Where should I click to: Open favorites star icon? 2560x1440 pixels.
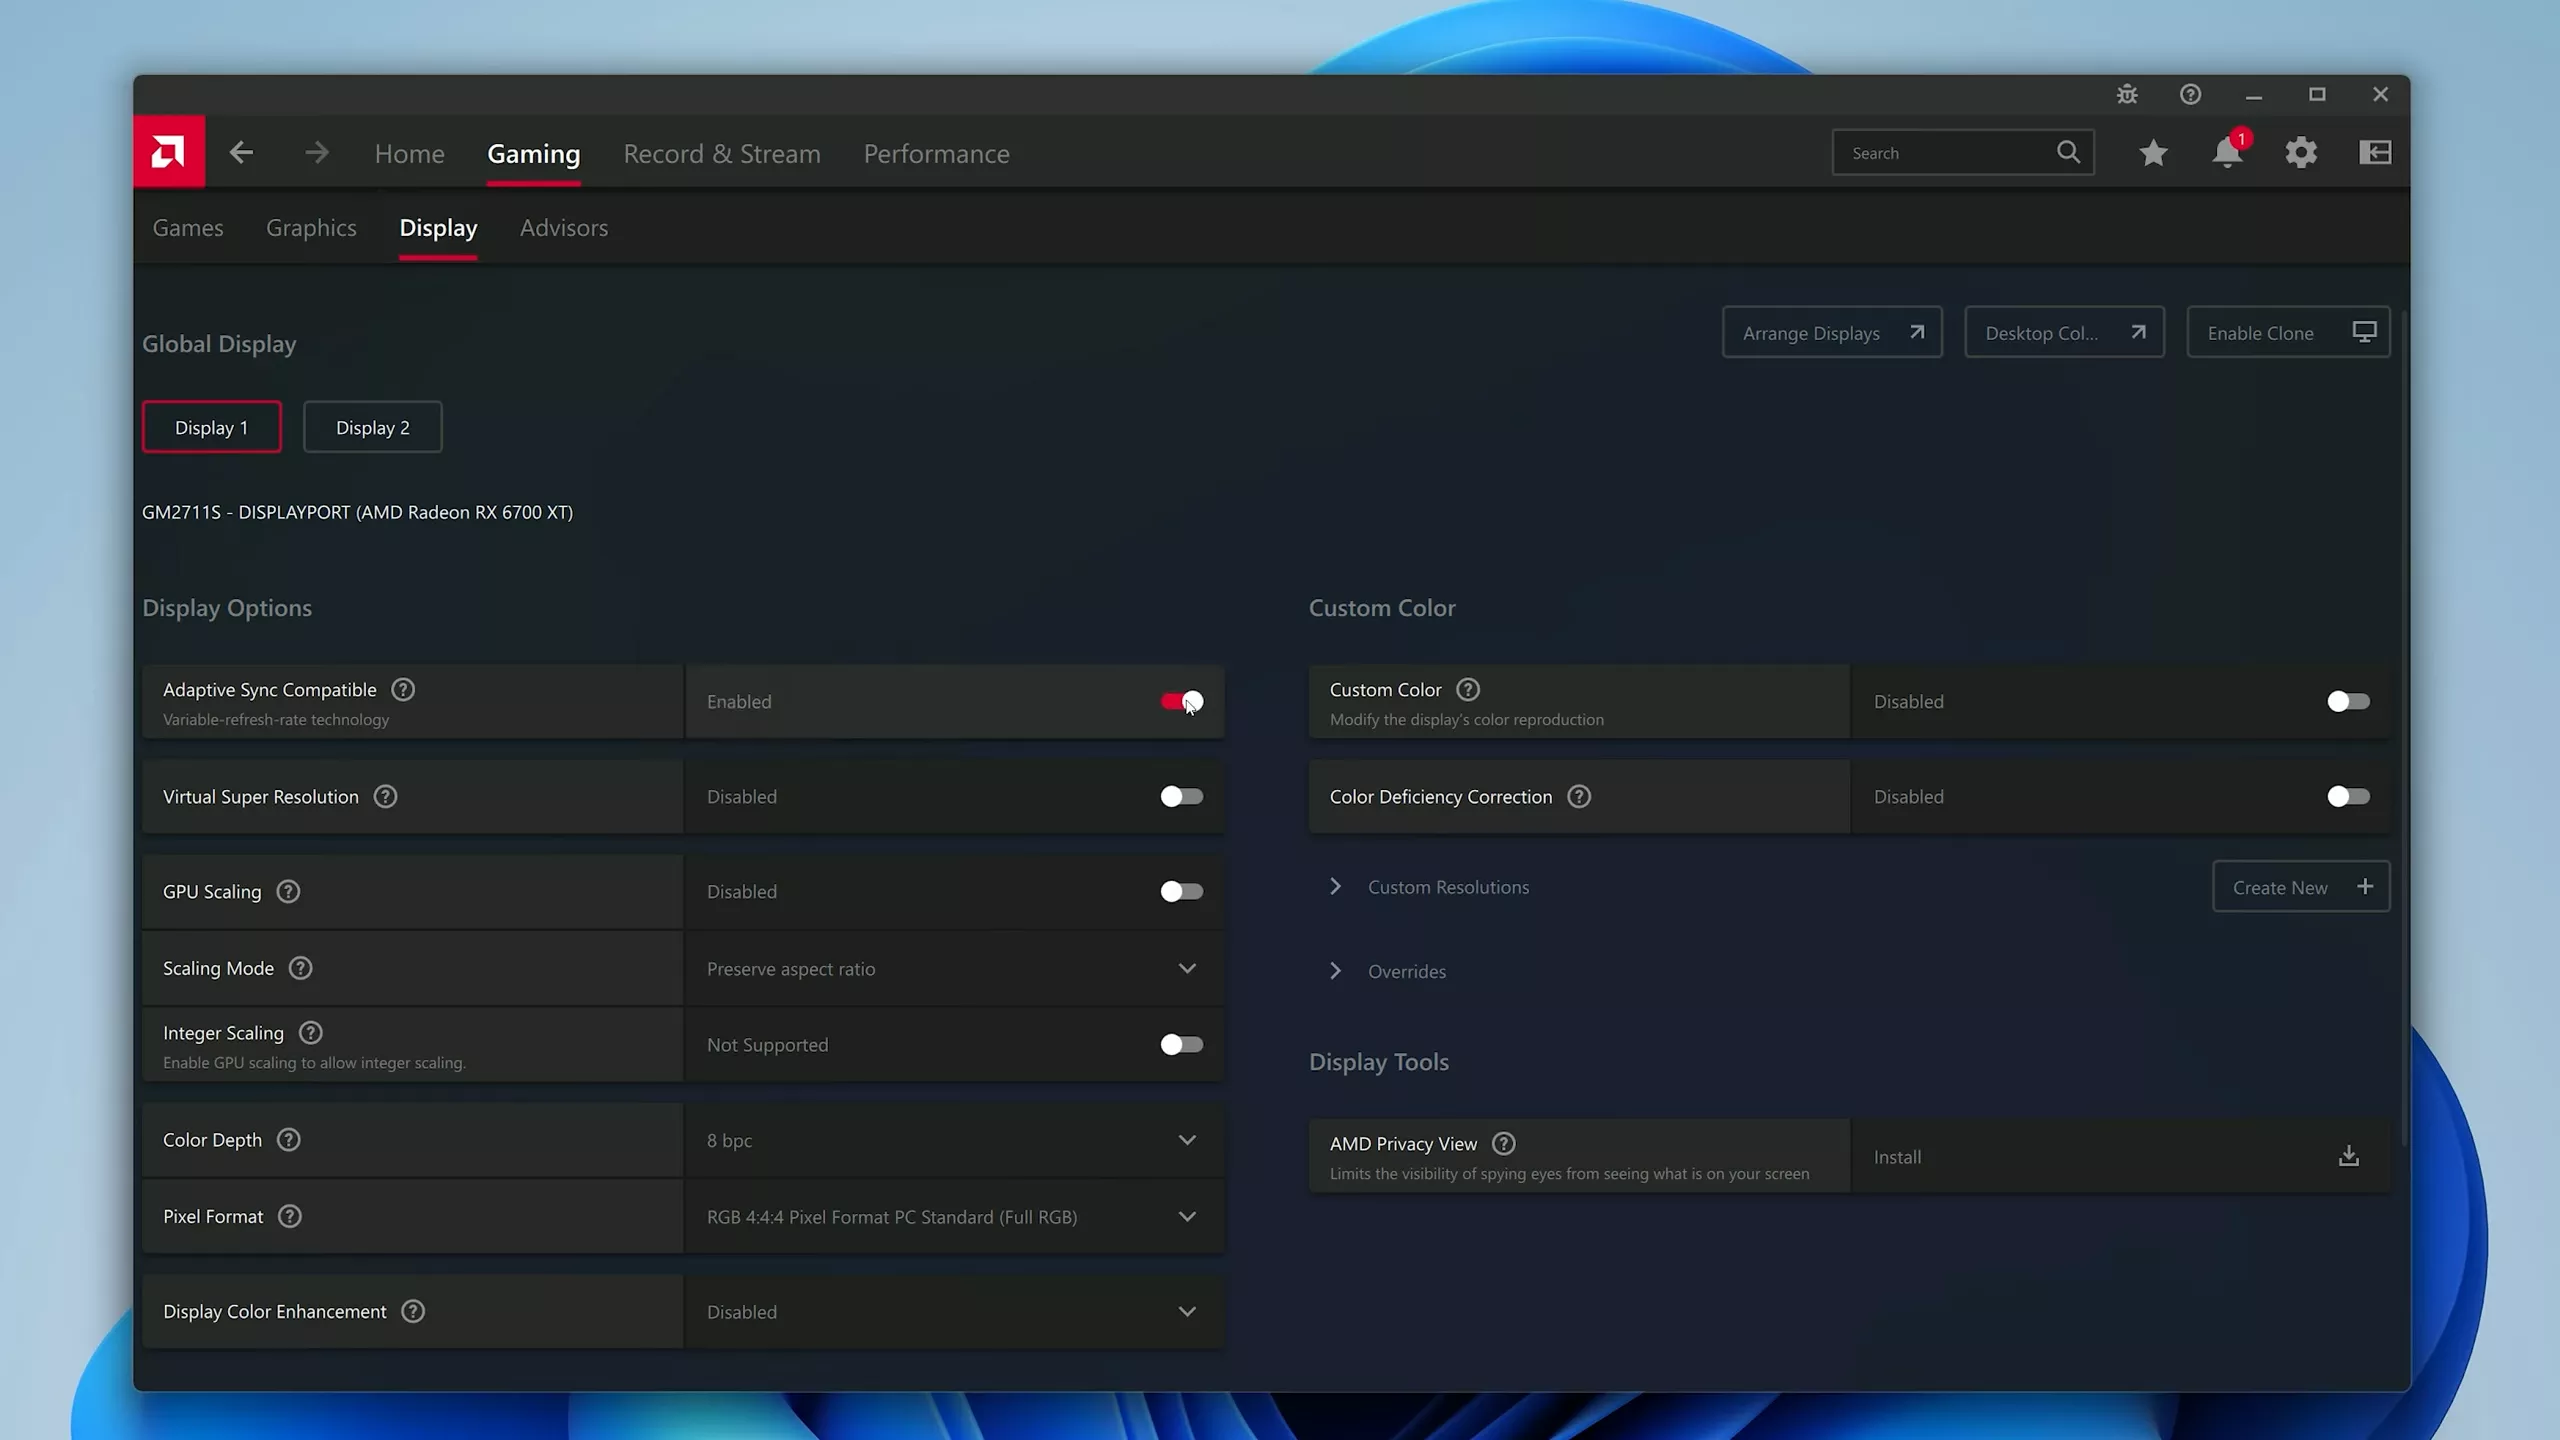(x=2153, y=153)
